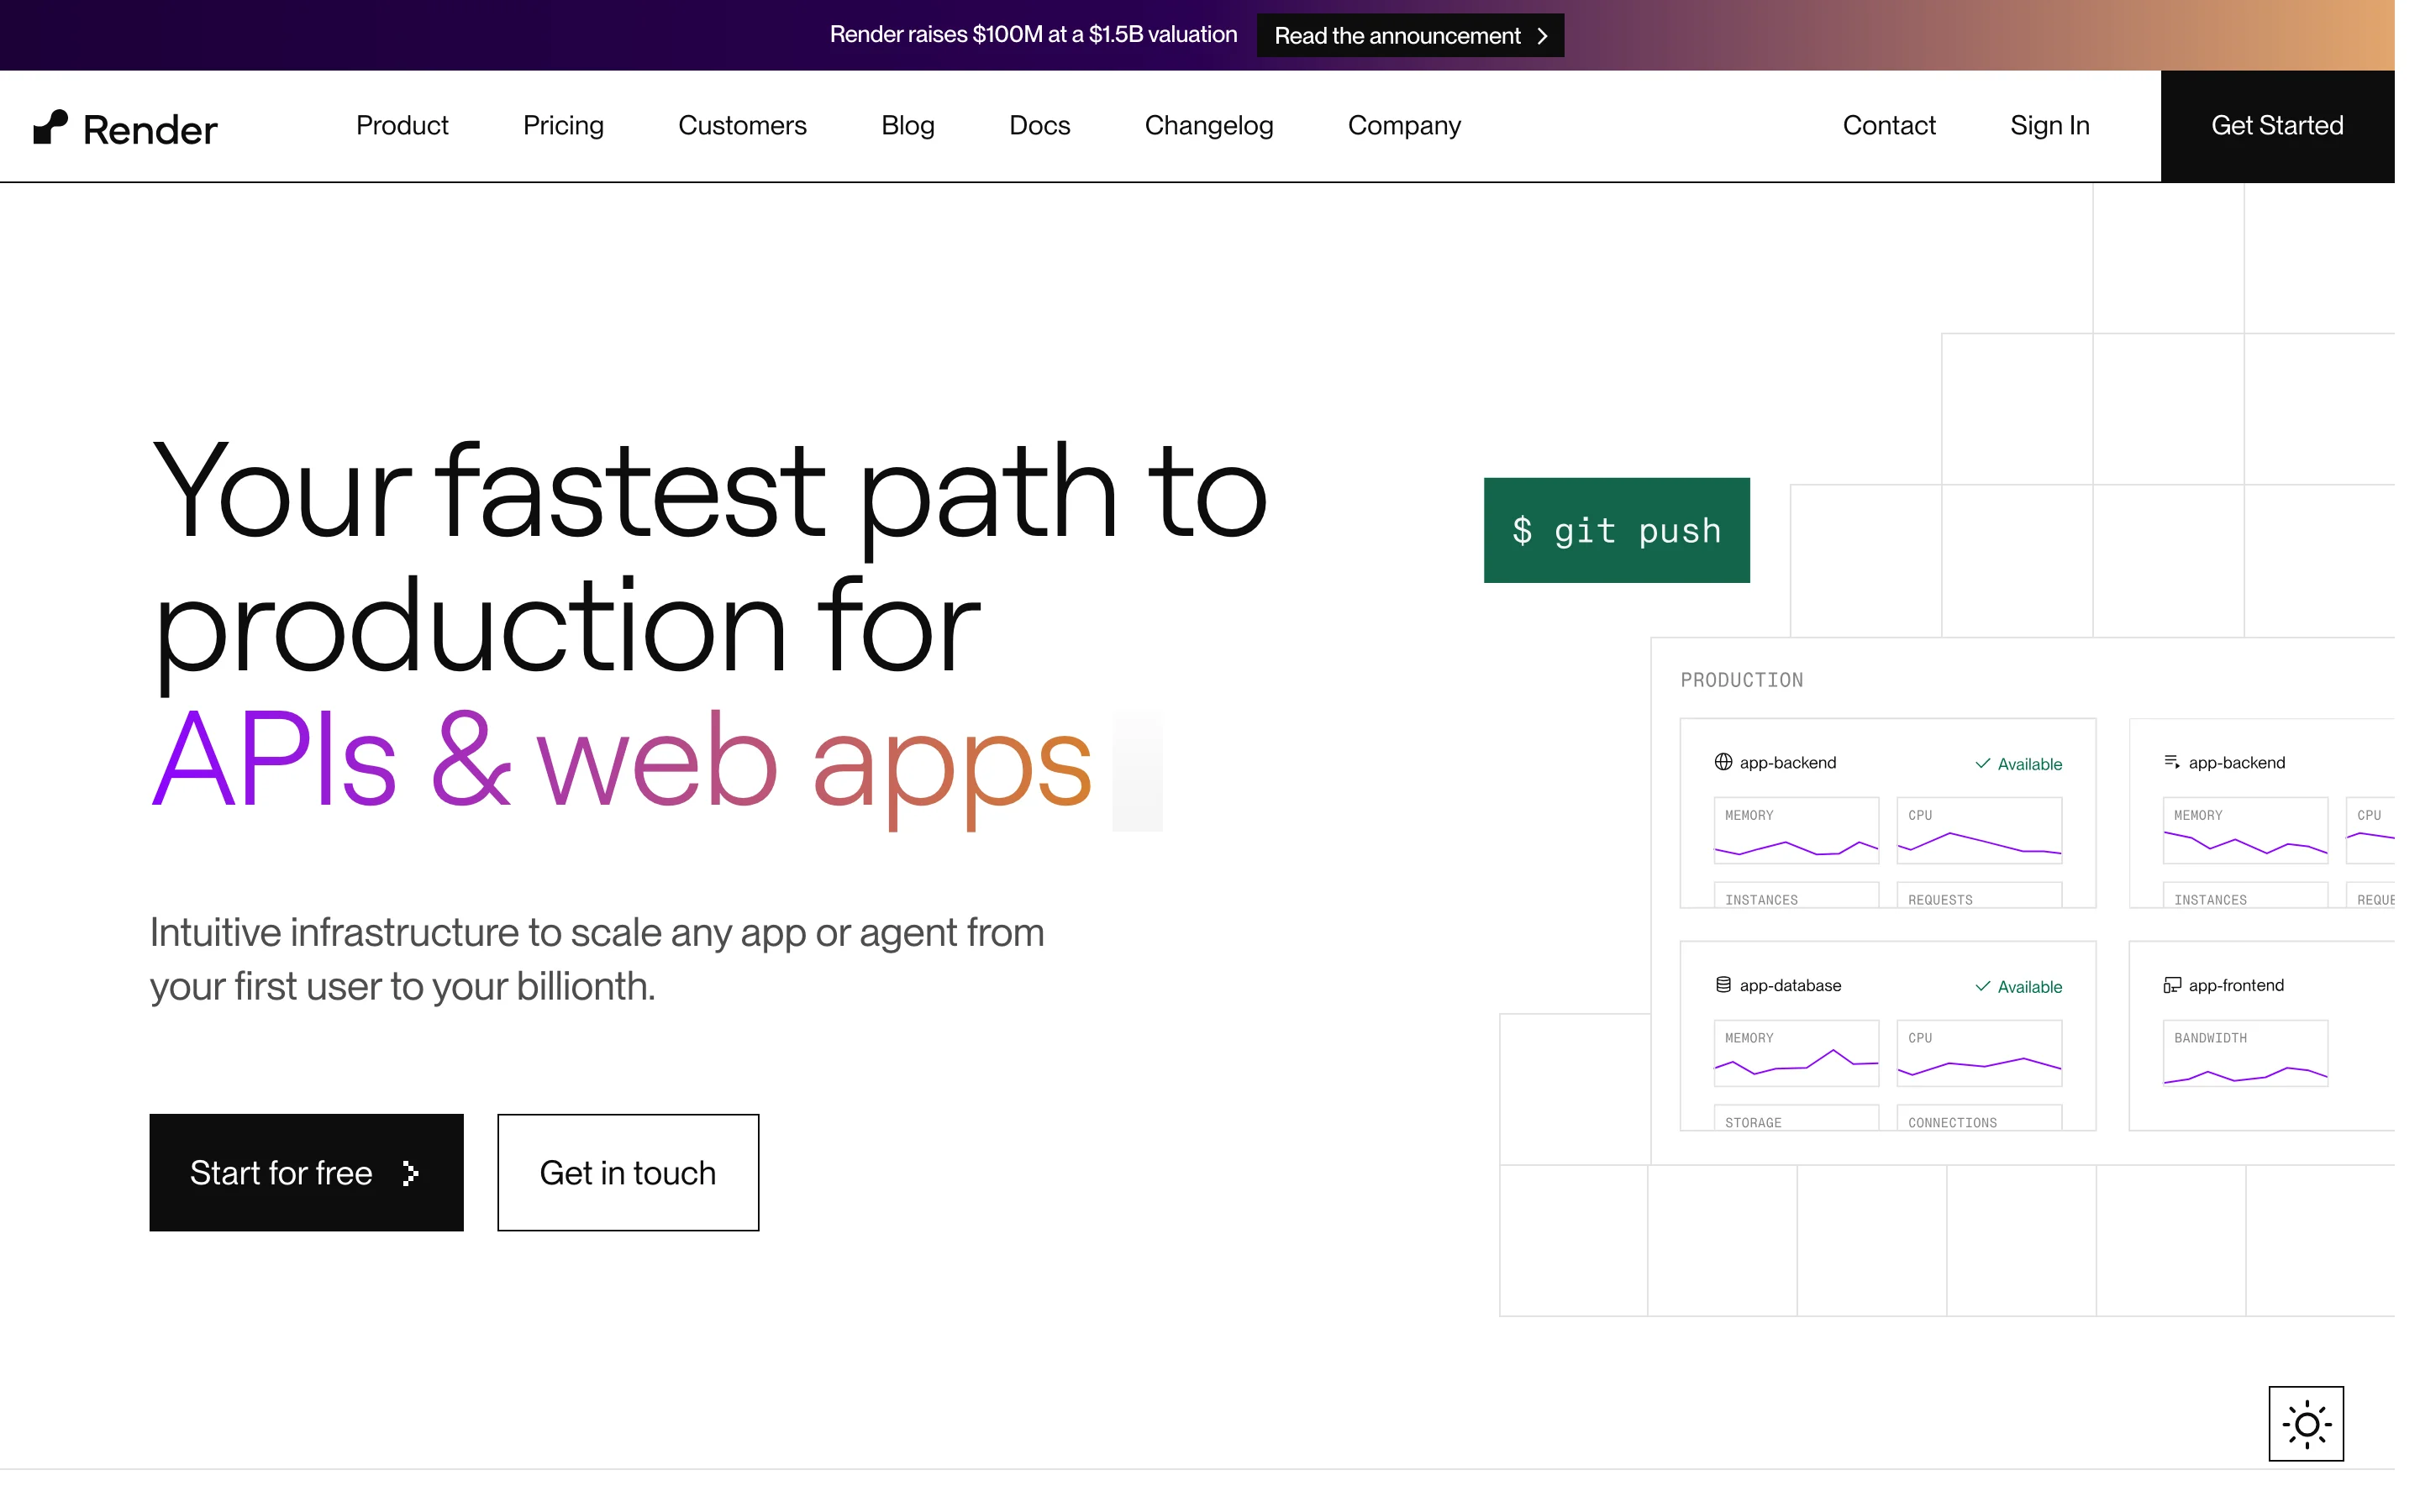Click the Sign In link
The width and height of the screenshot is (2420, 1512).
coord(2049,126)
